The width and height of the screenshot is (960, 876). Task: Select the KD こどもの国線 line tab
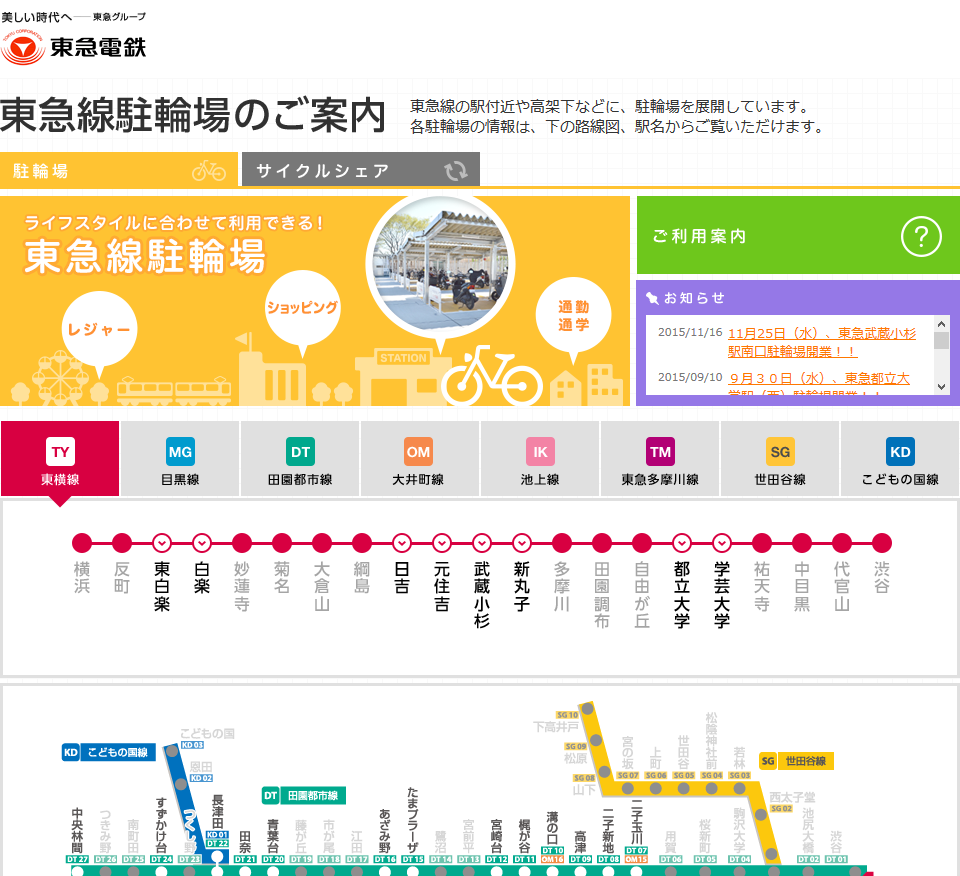(900, 459)
